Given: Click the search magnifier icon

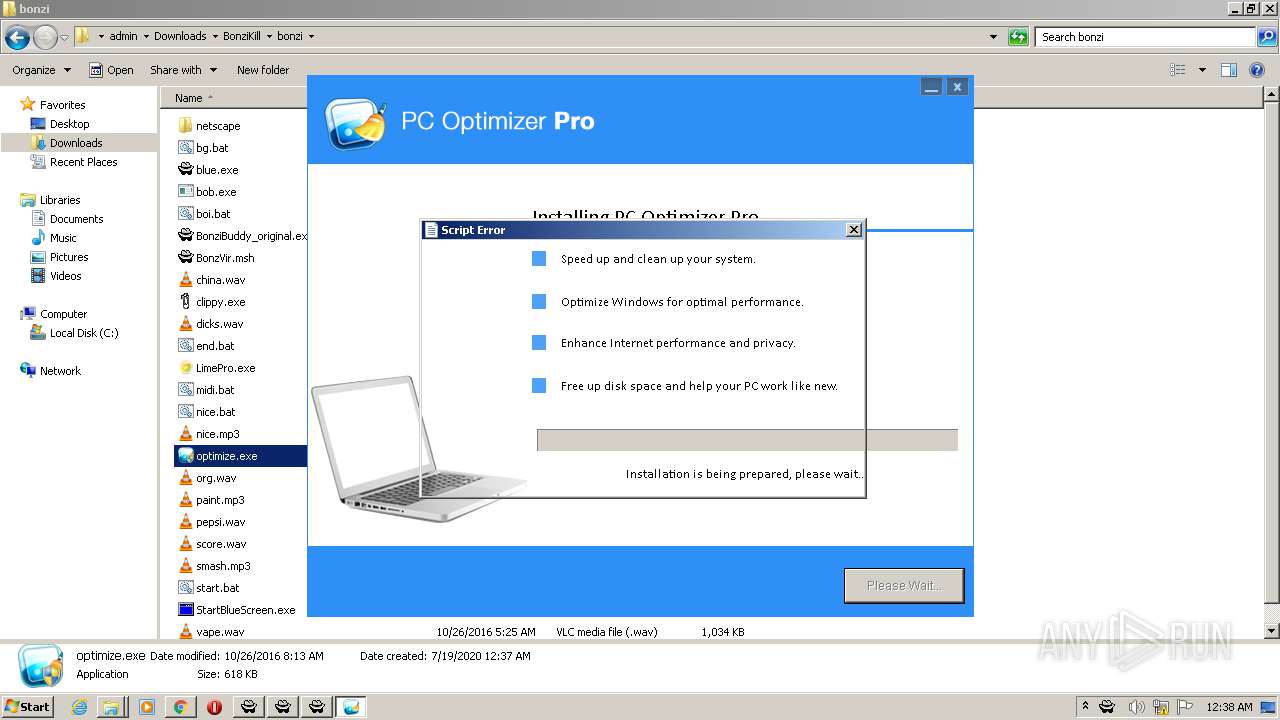Looking at the screenshot, I should coord(1266,37).
